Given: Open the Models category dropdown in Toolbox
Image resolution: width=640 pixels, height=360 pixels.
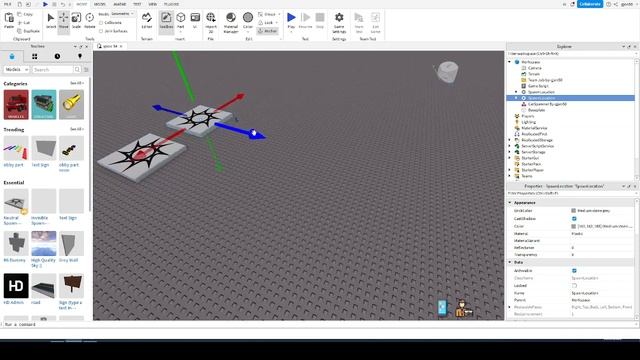Looking at the screenshot, I should click(16, 69).
